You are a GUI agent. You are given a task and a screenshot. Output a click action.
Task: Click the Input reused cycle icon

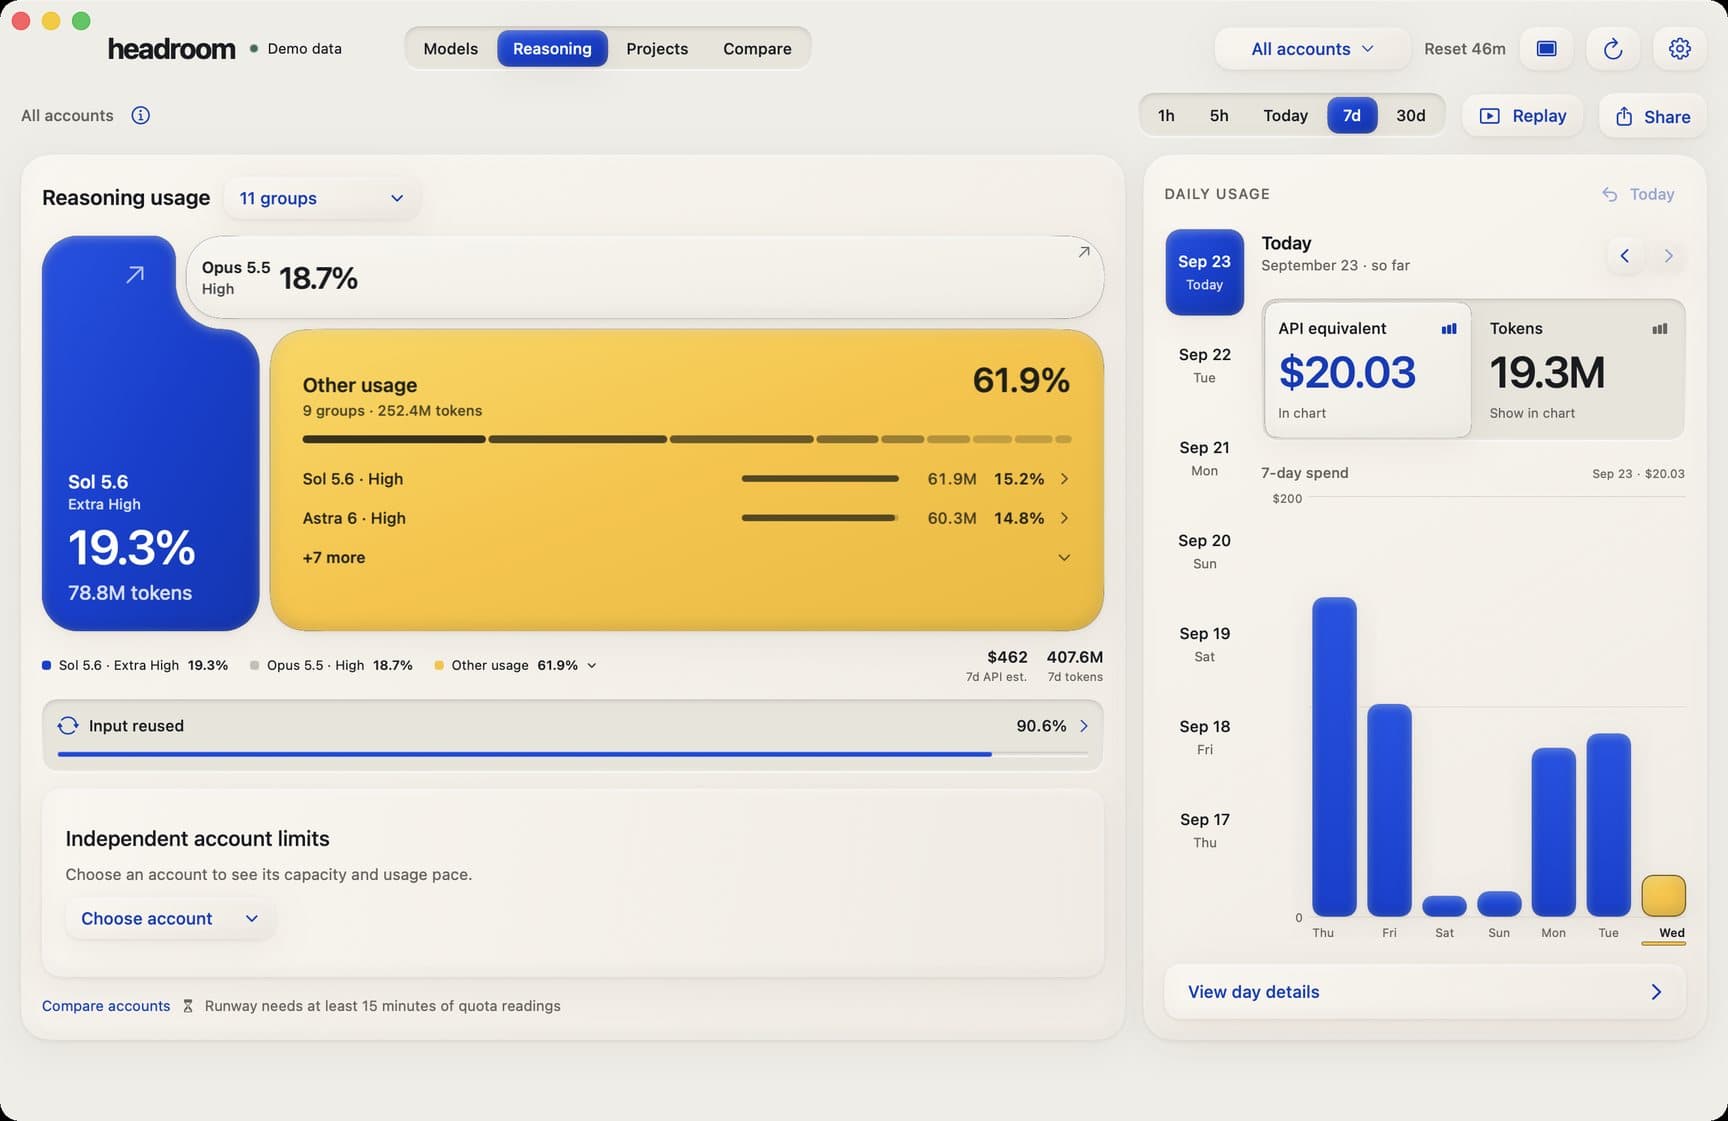68,726
